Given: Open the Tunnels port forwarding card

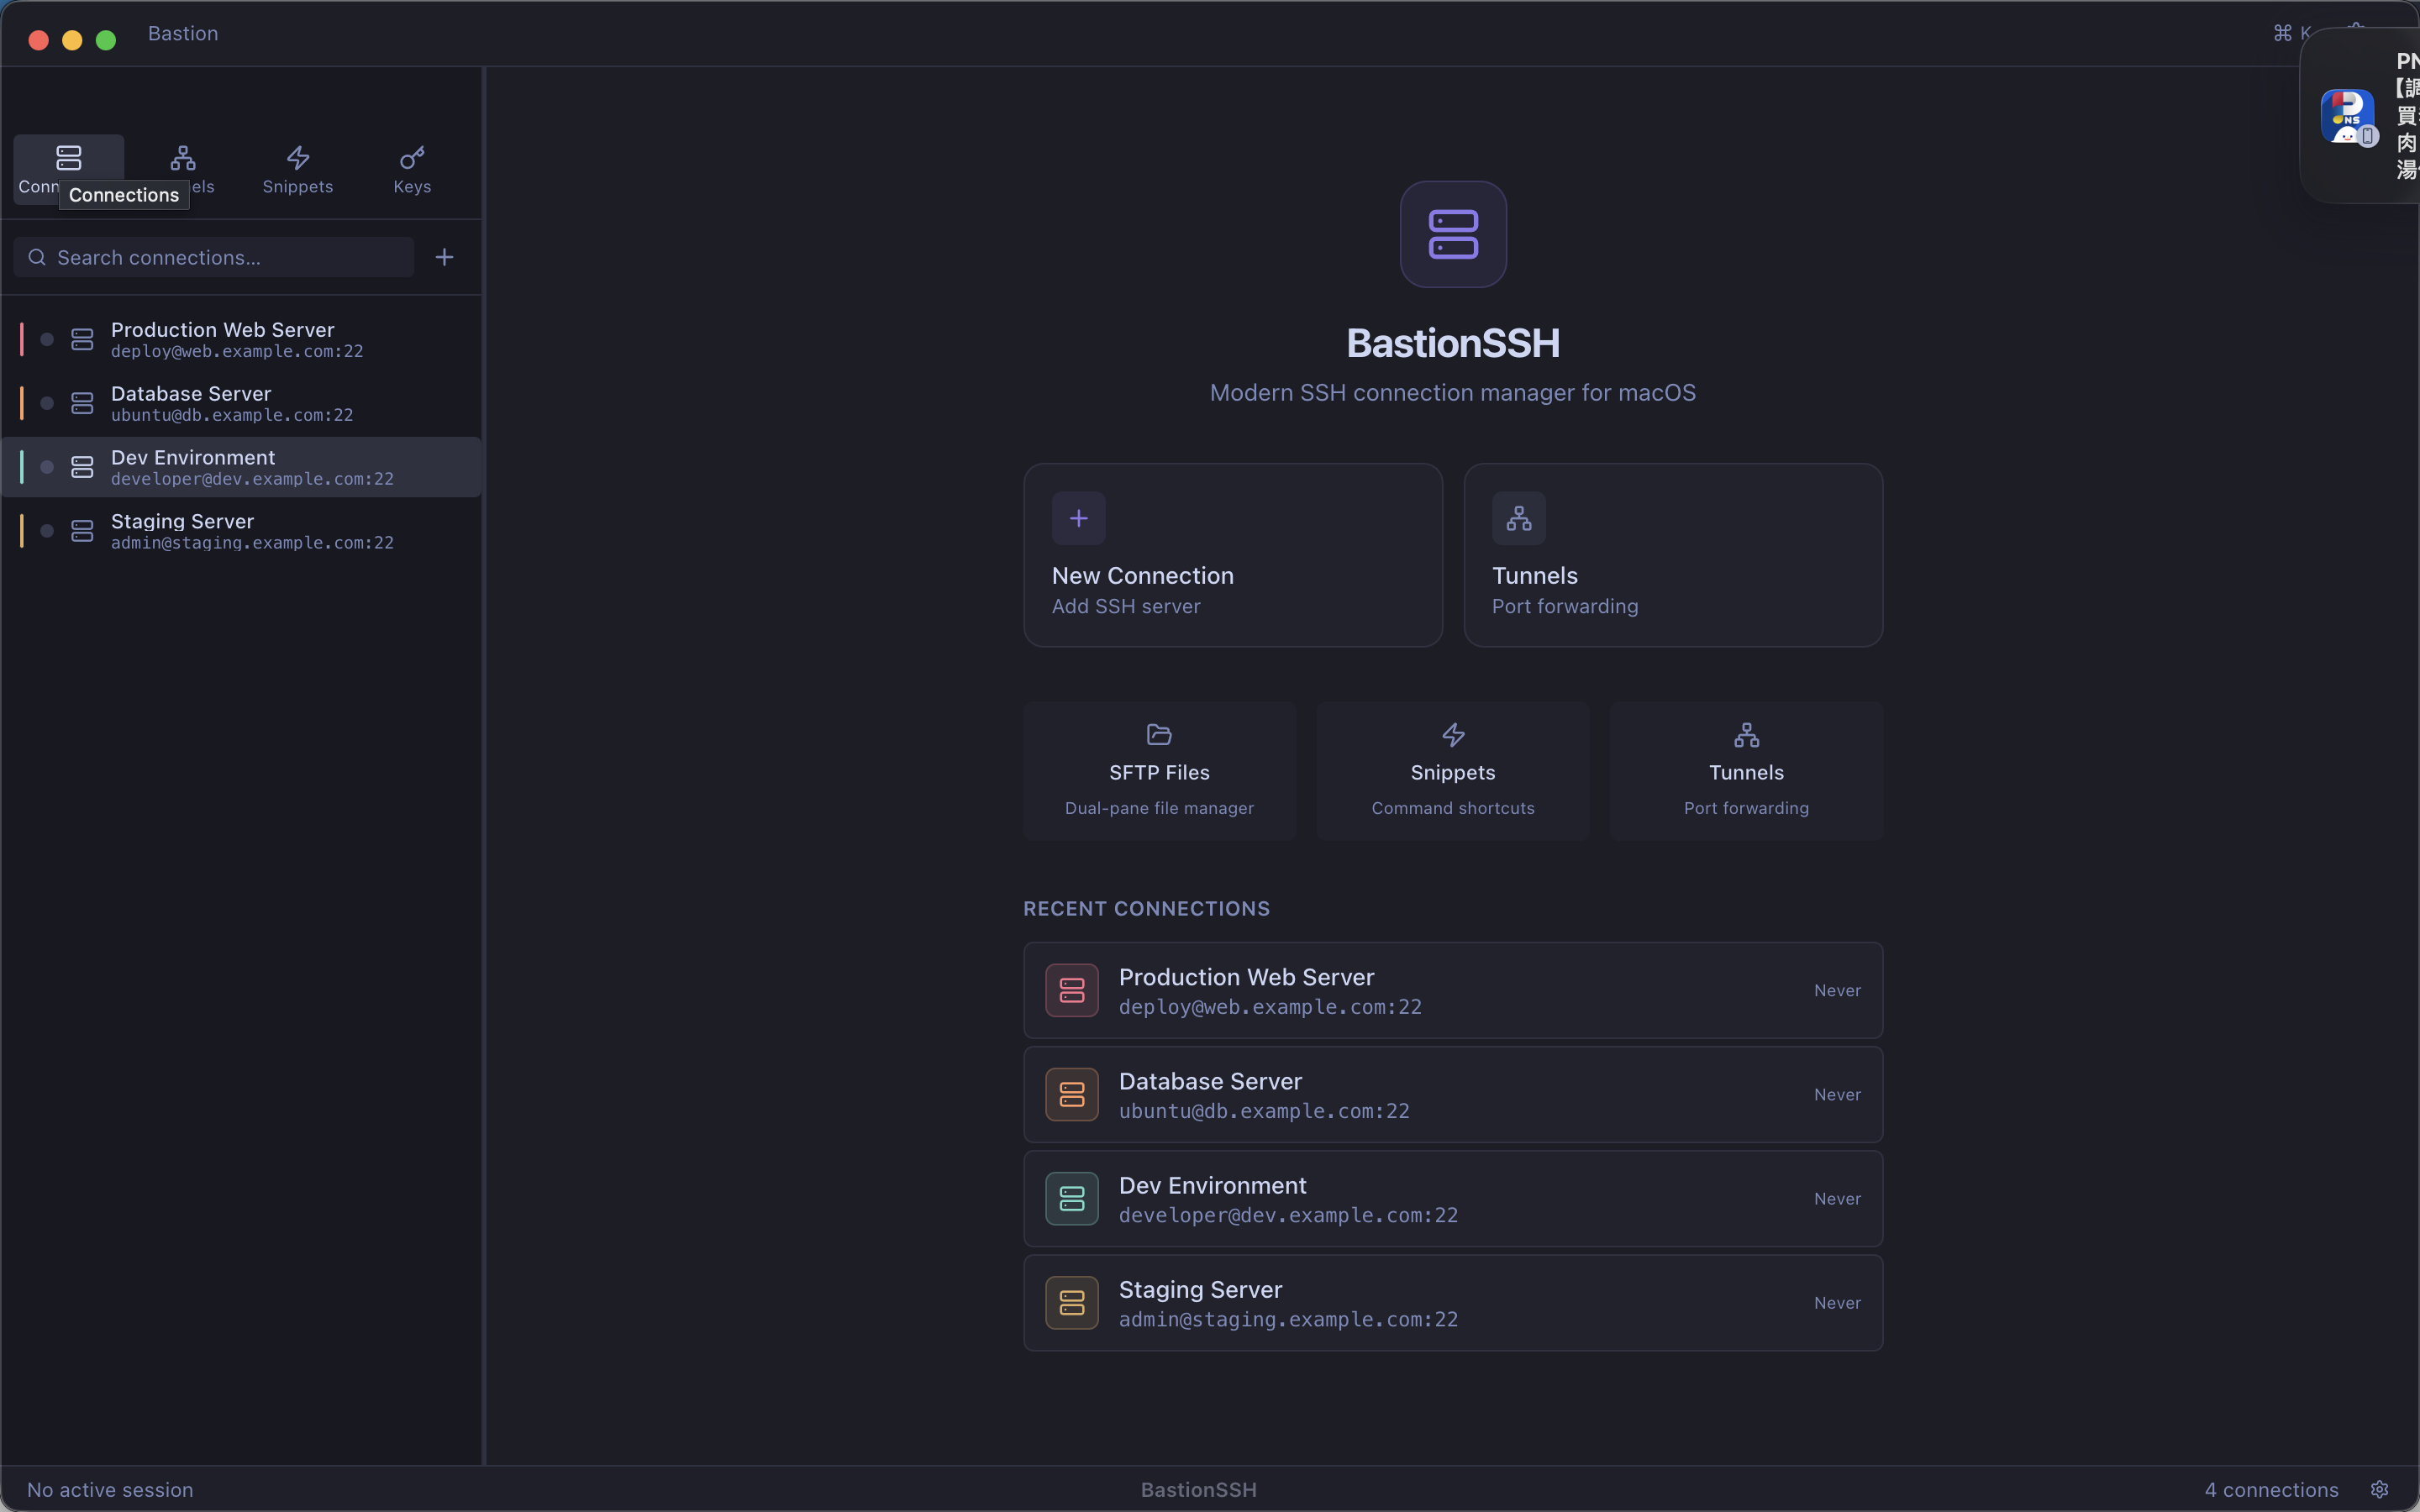Looking at the screenshot, I should 1673,555.
